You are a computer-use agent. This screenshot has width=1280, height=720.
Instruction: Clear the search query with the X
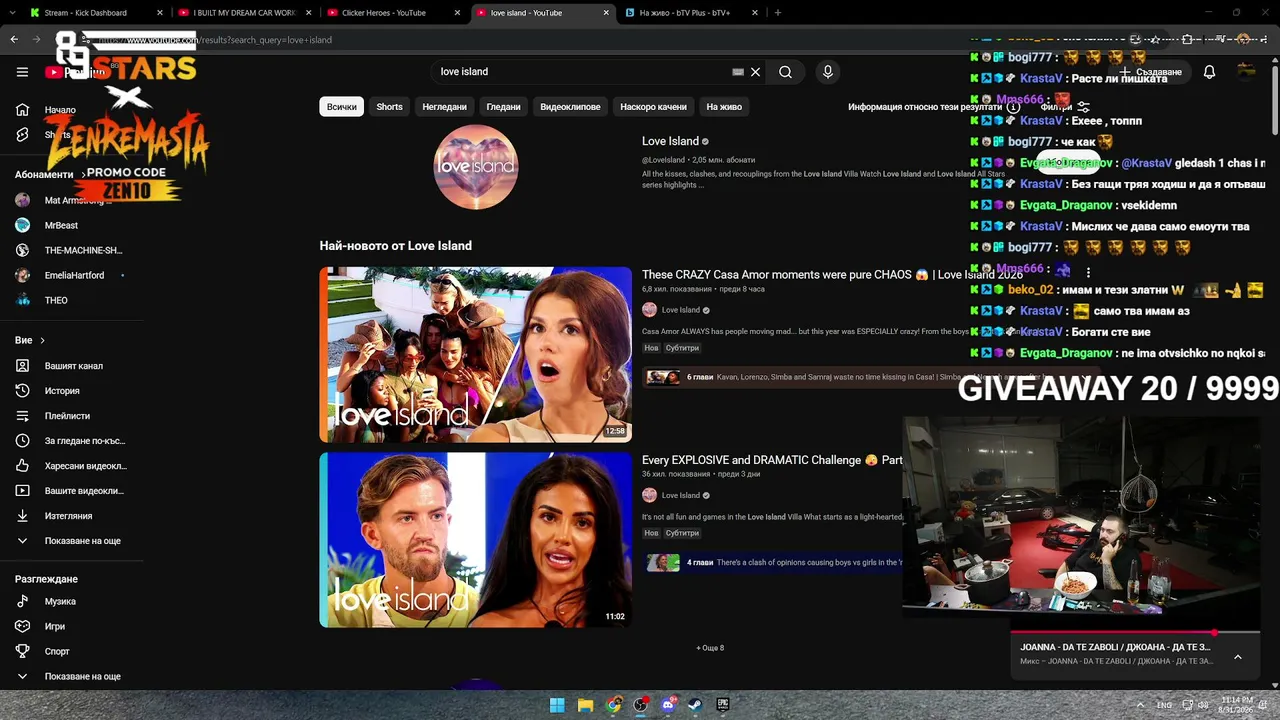coord(756,72)
